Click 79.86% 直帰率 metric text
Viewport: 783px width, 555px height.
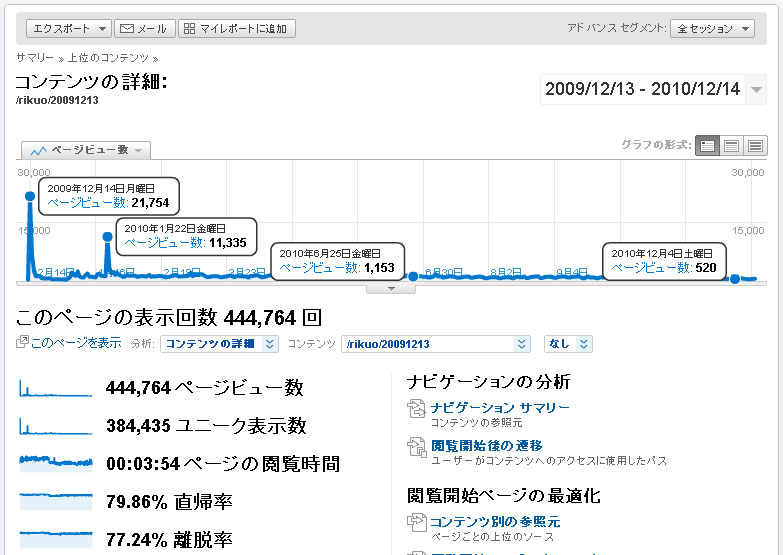coord(169,502)
